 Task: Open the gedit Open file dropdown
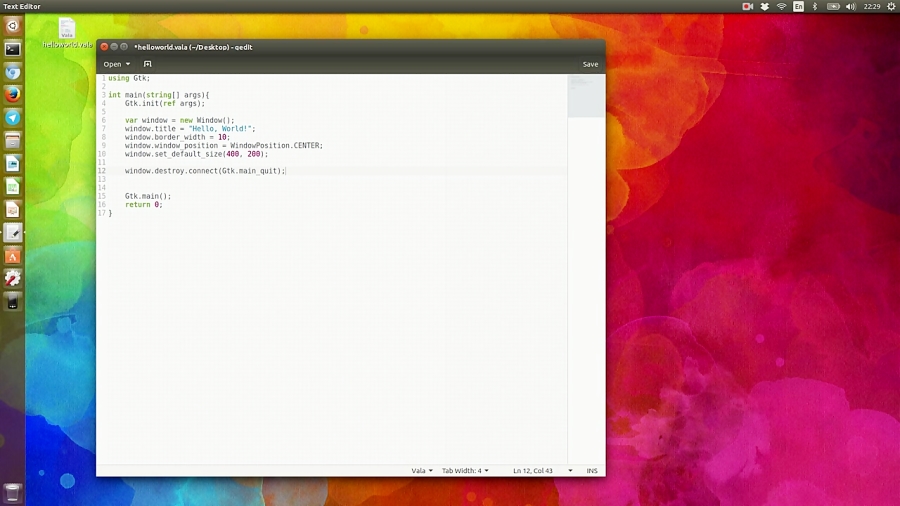117,64
